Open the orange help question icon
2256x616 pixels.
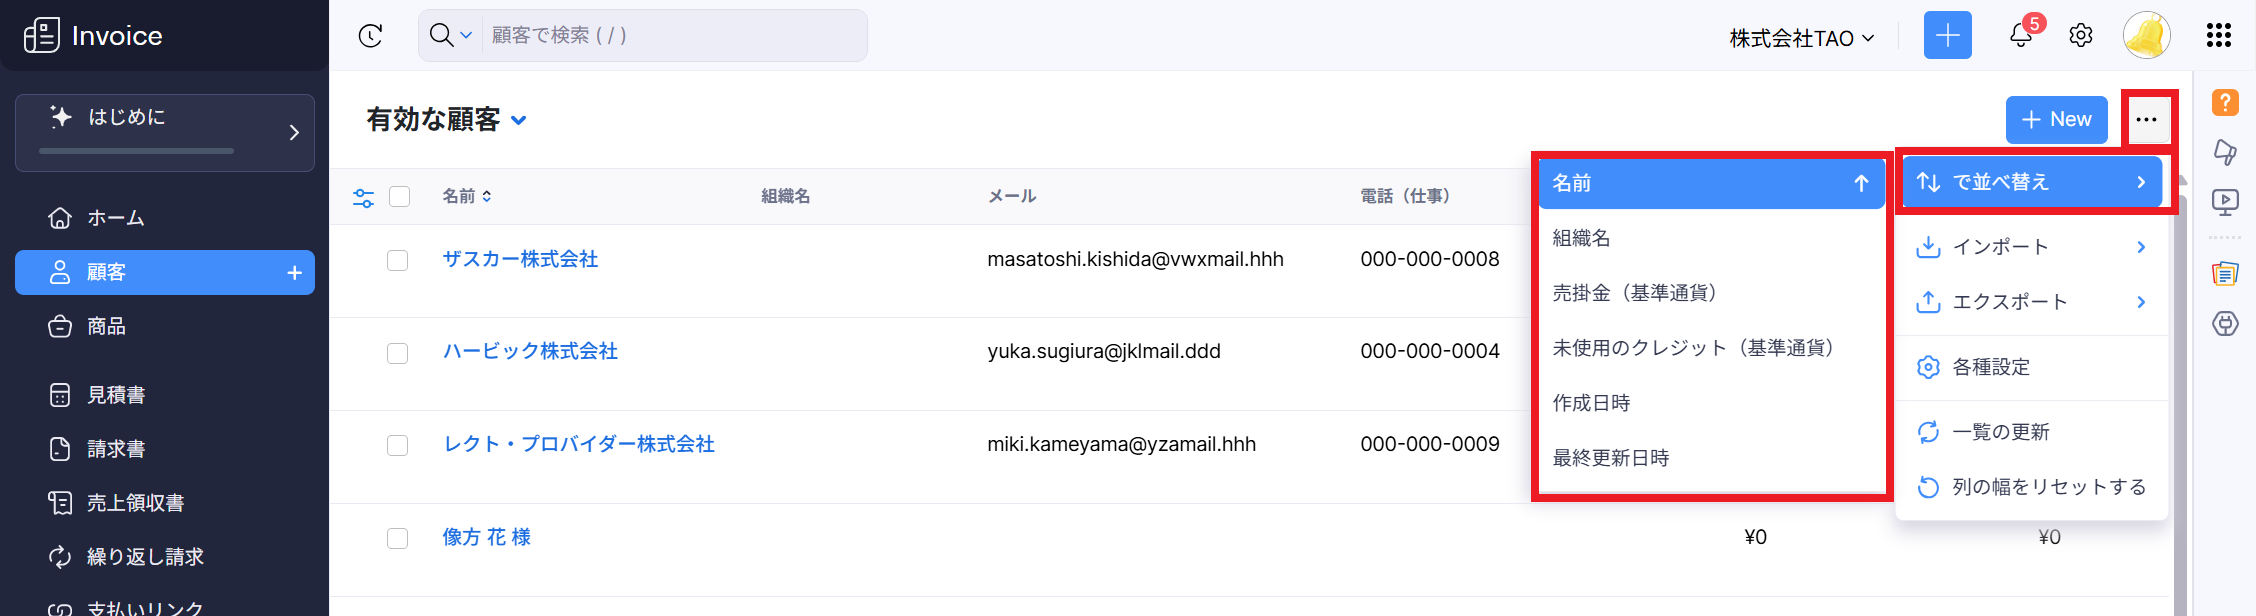[x=2225, y=102]
